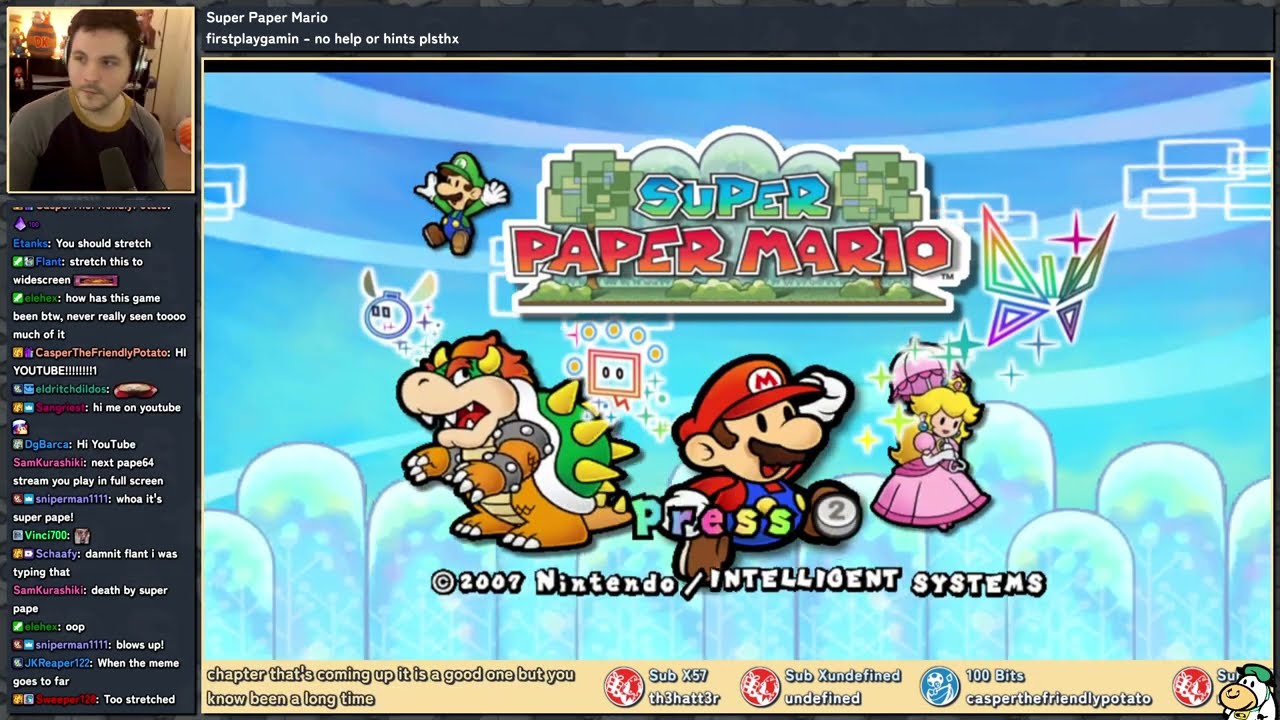Click username 'CasperTheFriendlyPotato' in chat

[x=103, y=352]
